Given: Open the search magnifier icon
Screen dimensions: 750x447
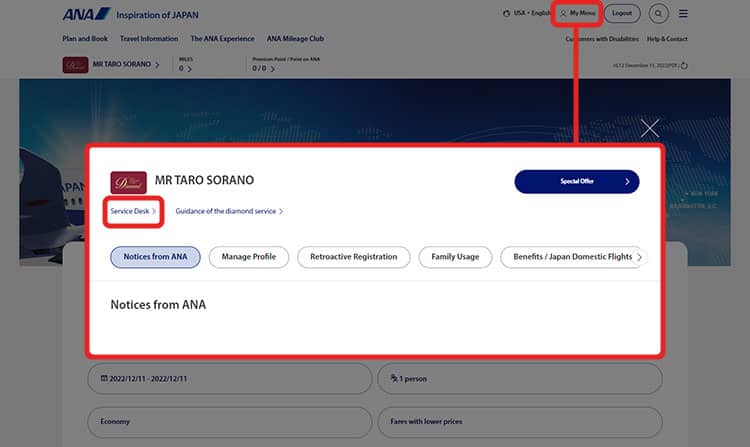Looking at the screenshot, I should [x=658, y=14].
